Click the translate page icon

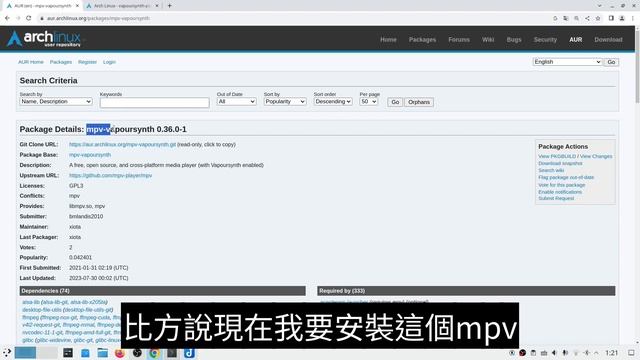click(566, 18)
